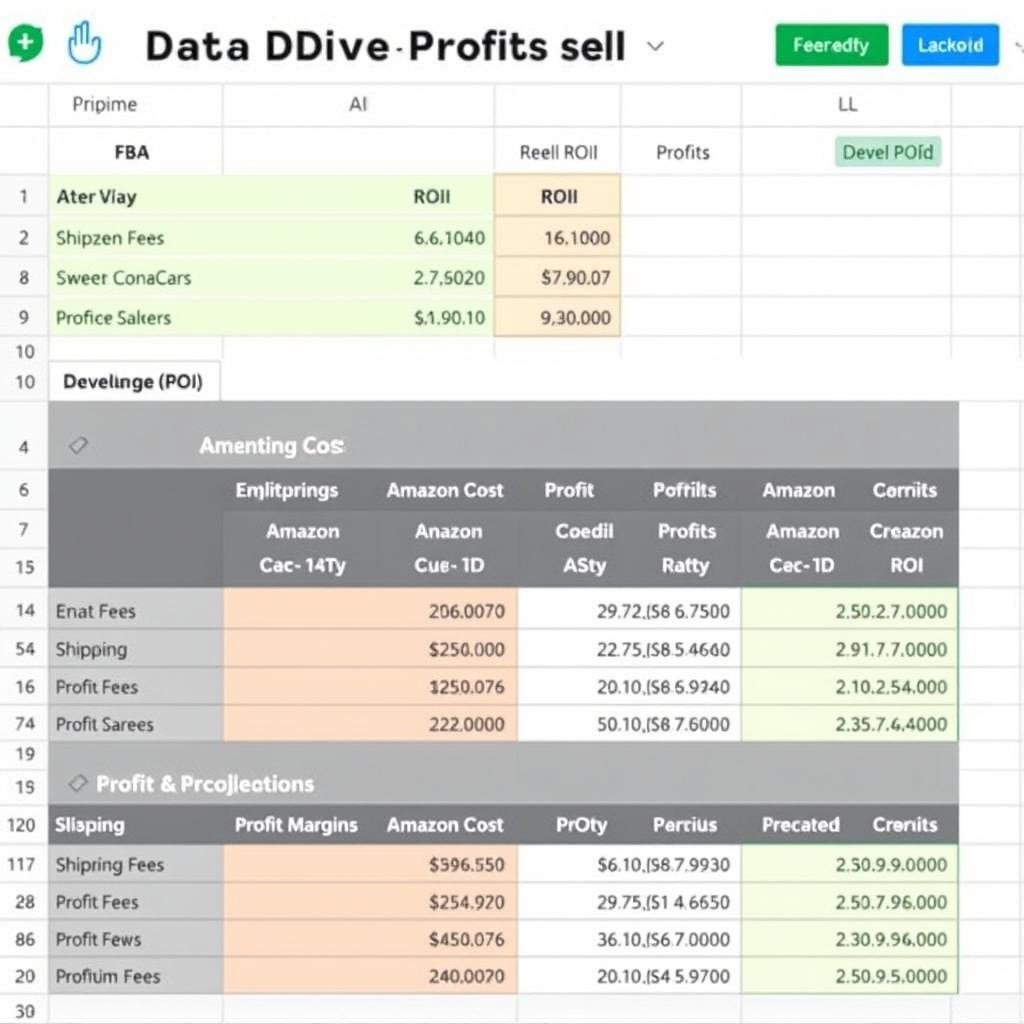The height and width of the screenshot is (1024, 1024).
Task: Click the Profit Margins column header
Action: 296,825
